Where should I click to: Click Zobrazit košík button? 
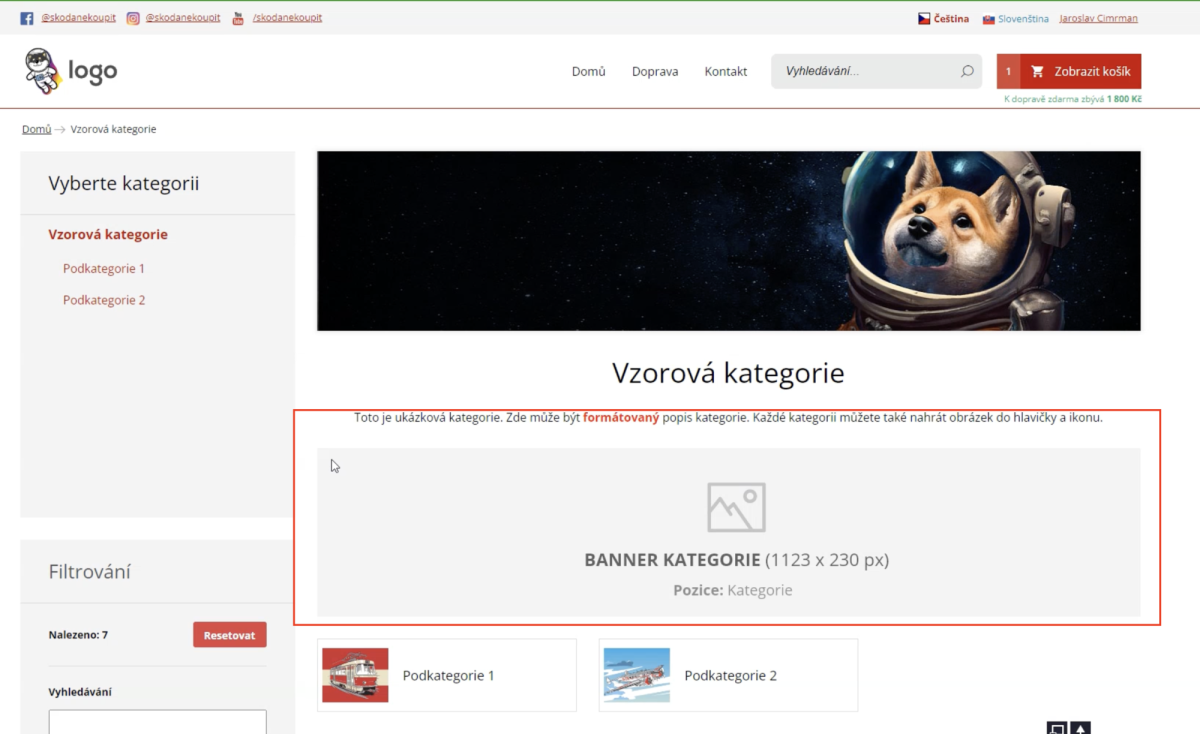pyautogui.click(x=1081, y=71)
